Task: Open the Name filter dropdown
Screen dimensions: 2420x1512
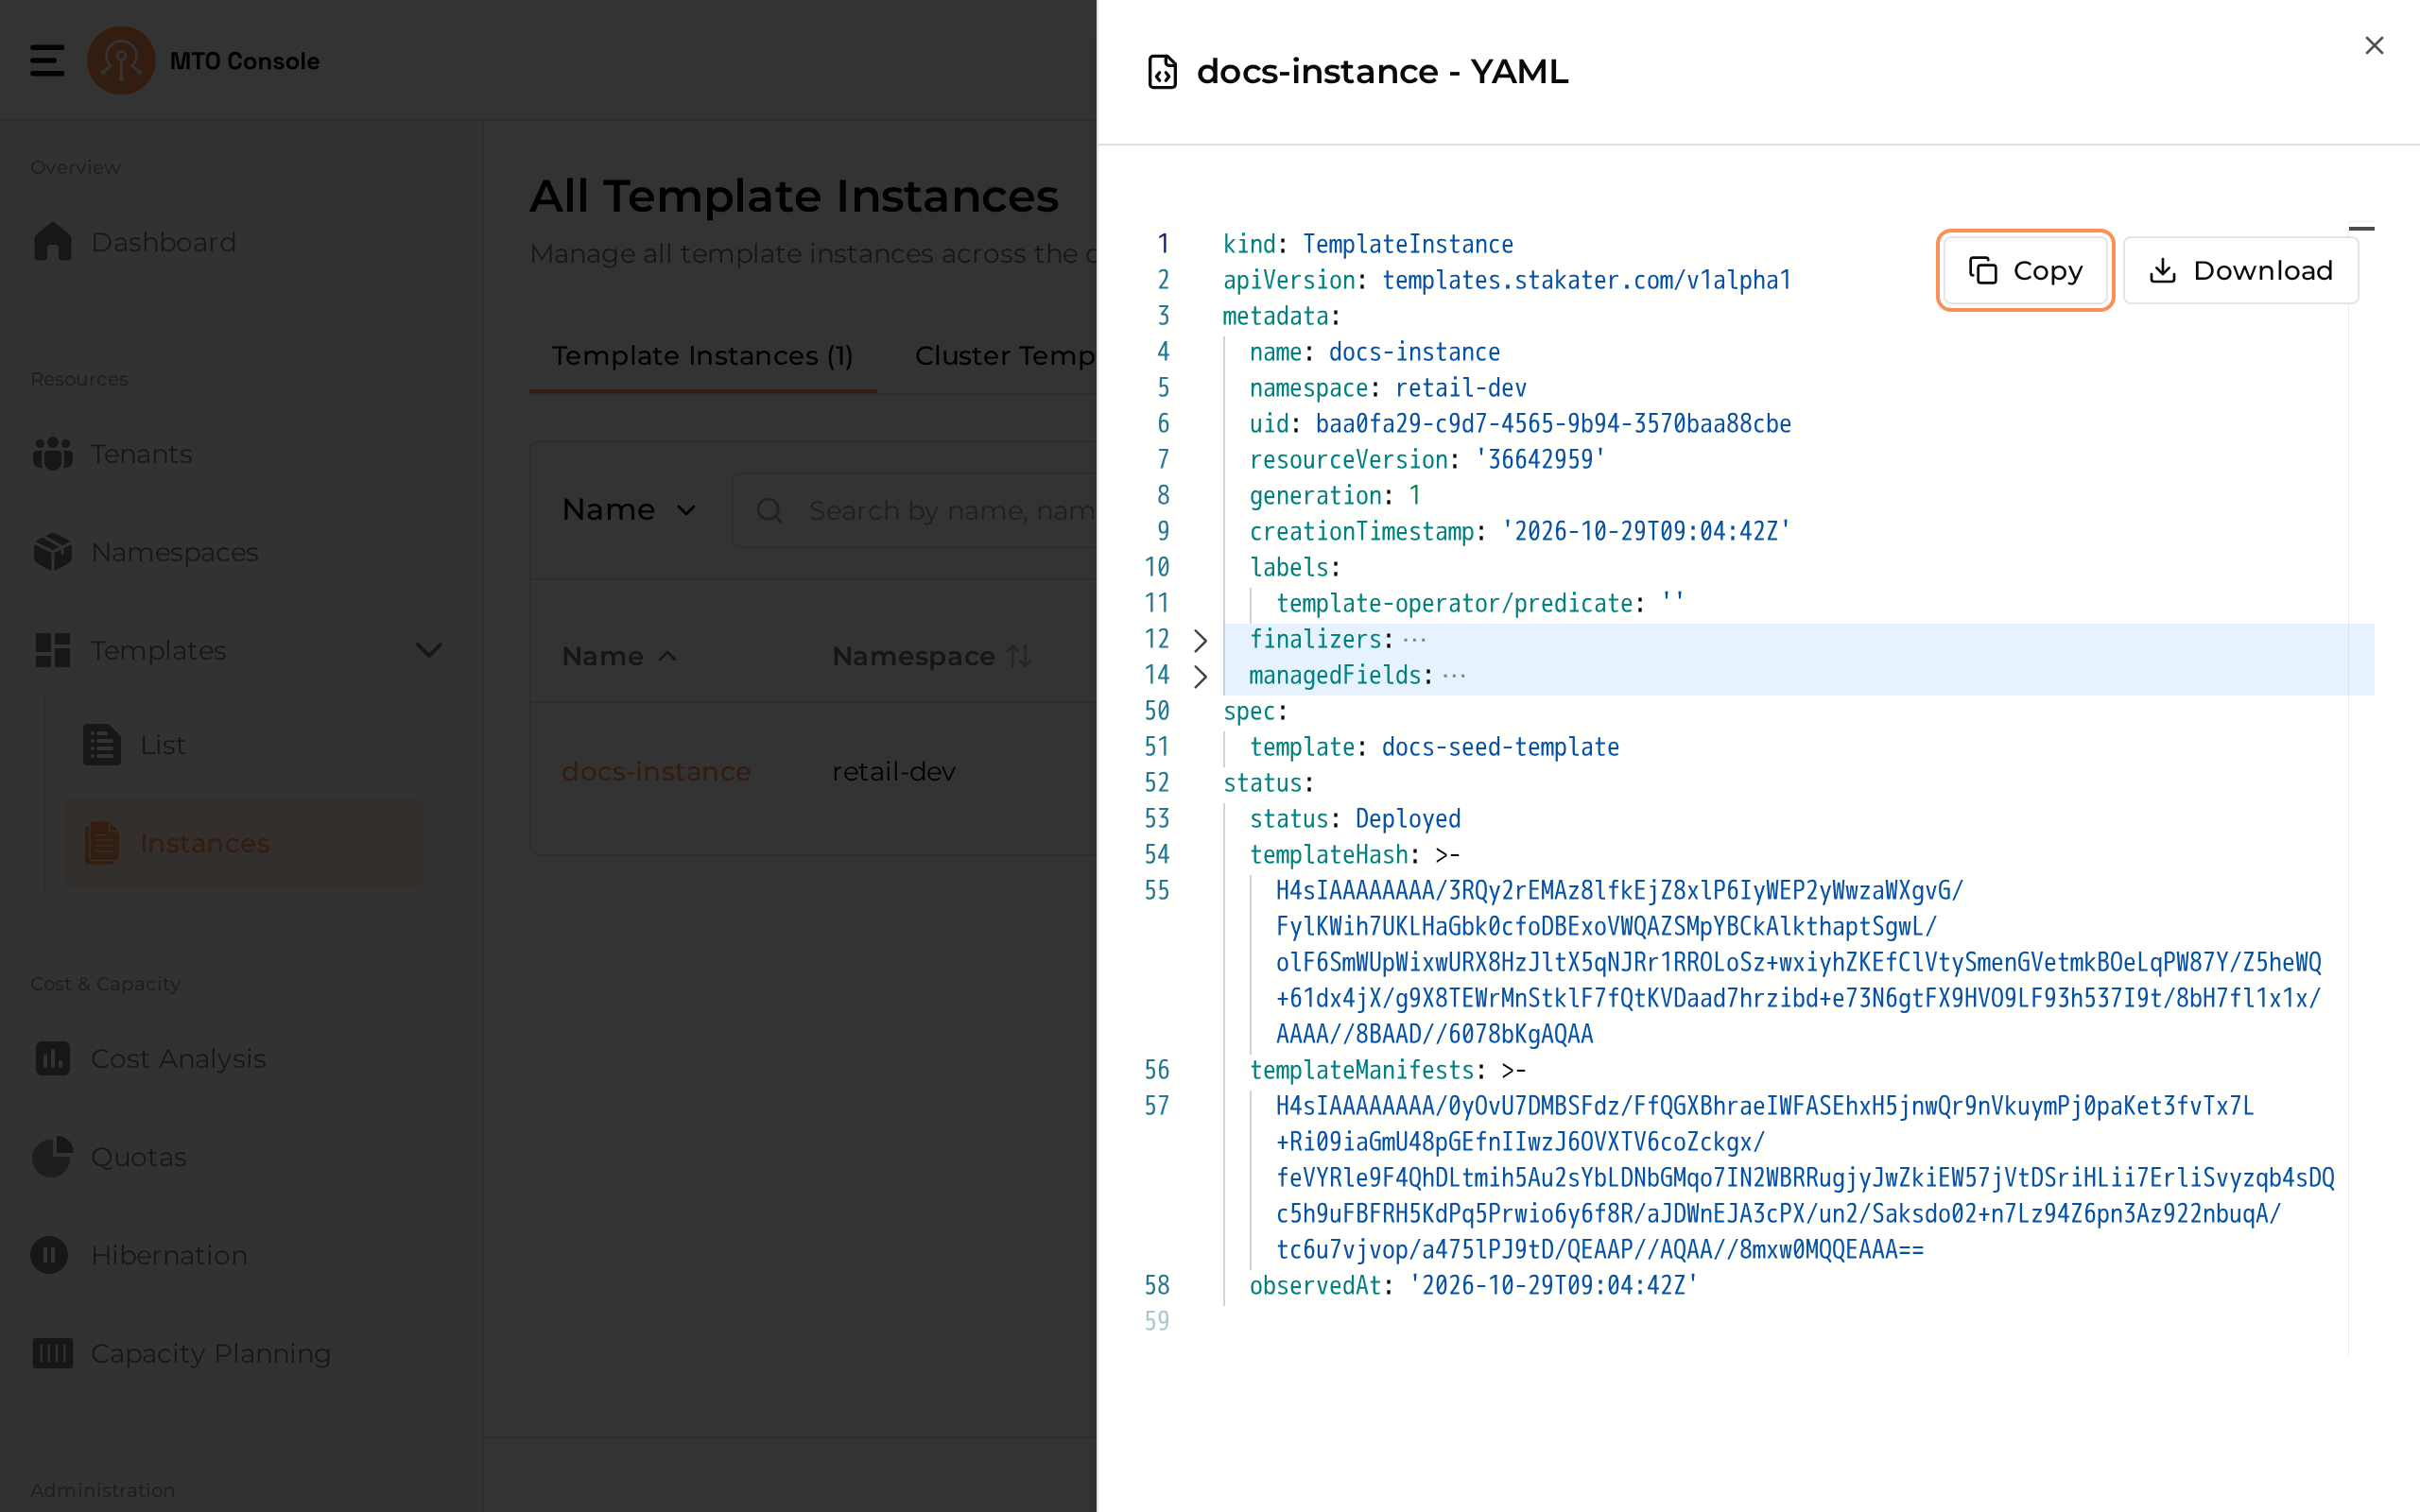Action: [629, 510]
